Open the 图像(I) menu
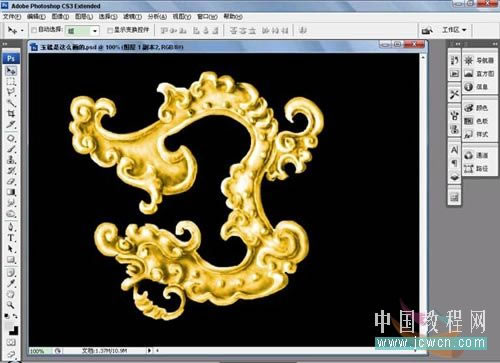This screenshot has width=500, height=363. click(60, 16)
